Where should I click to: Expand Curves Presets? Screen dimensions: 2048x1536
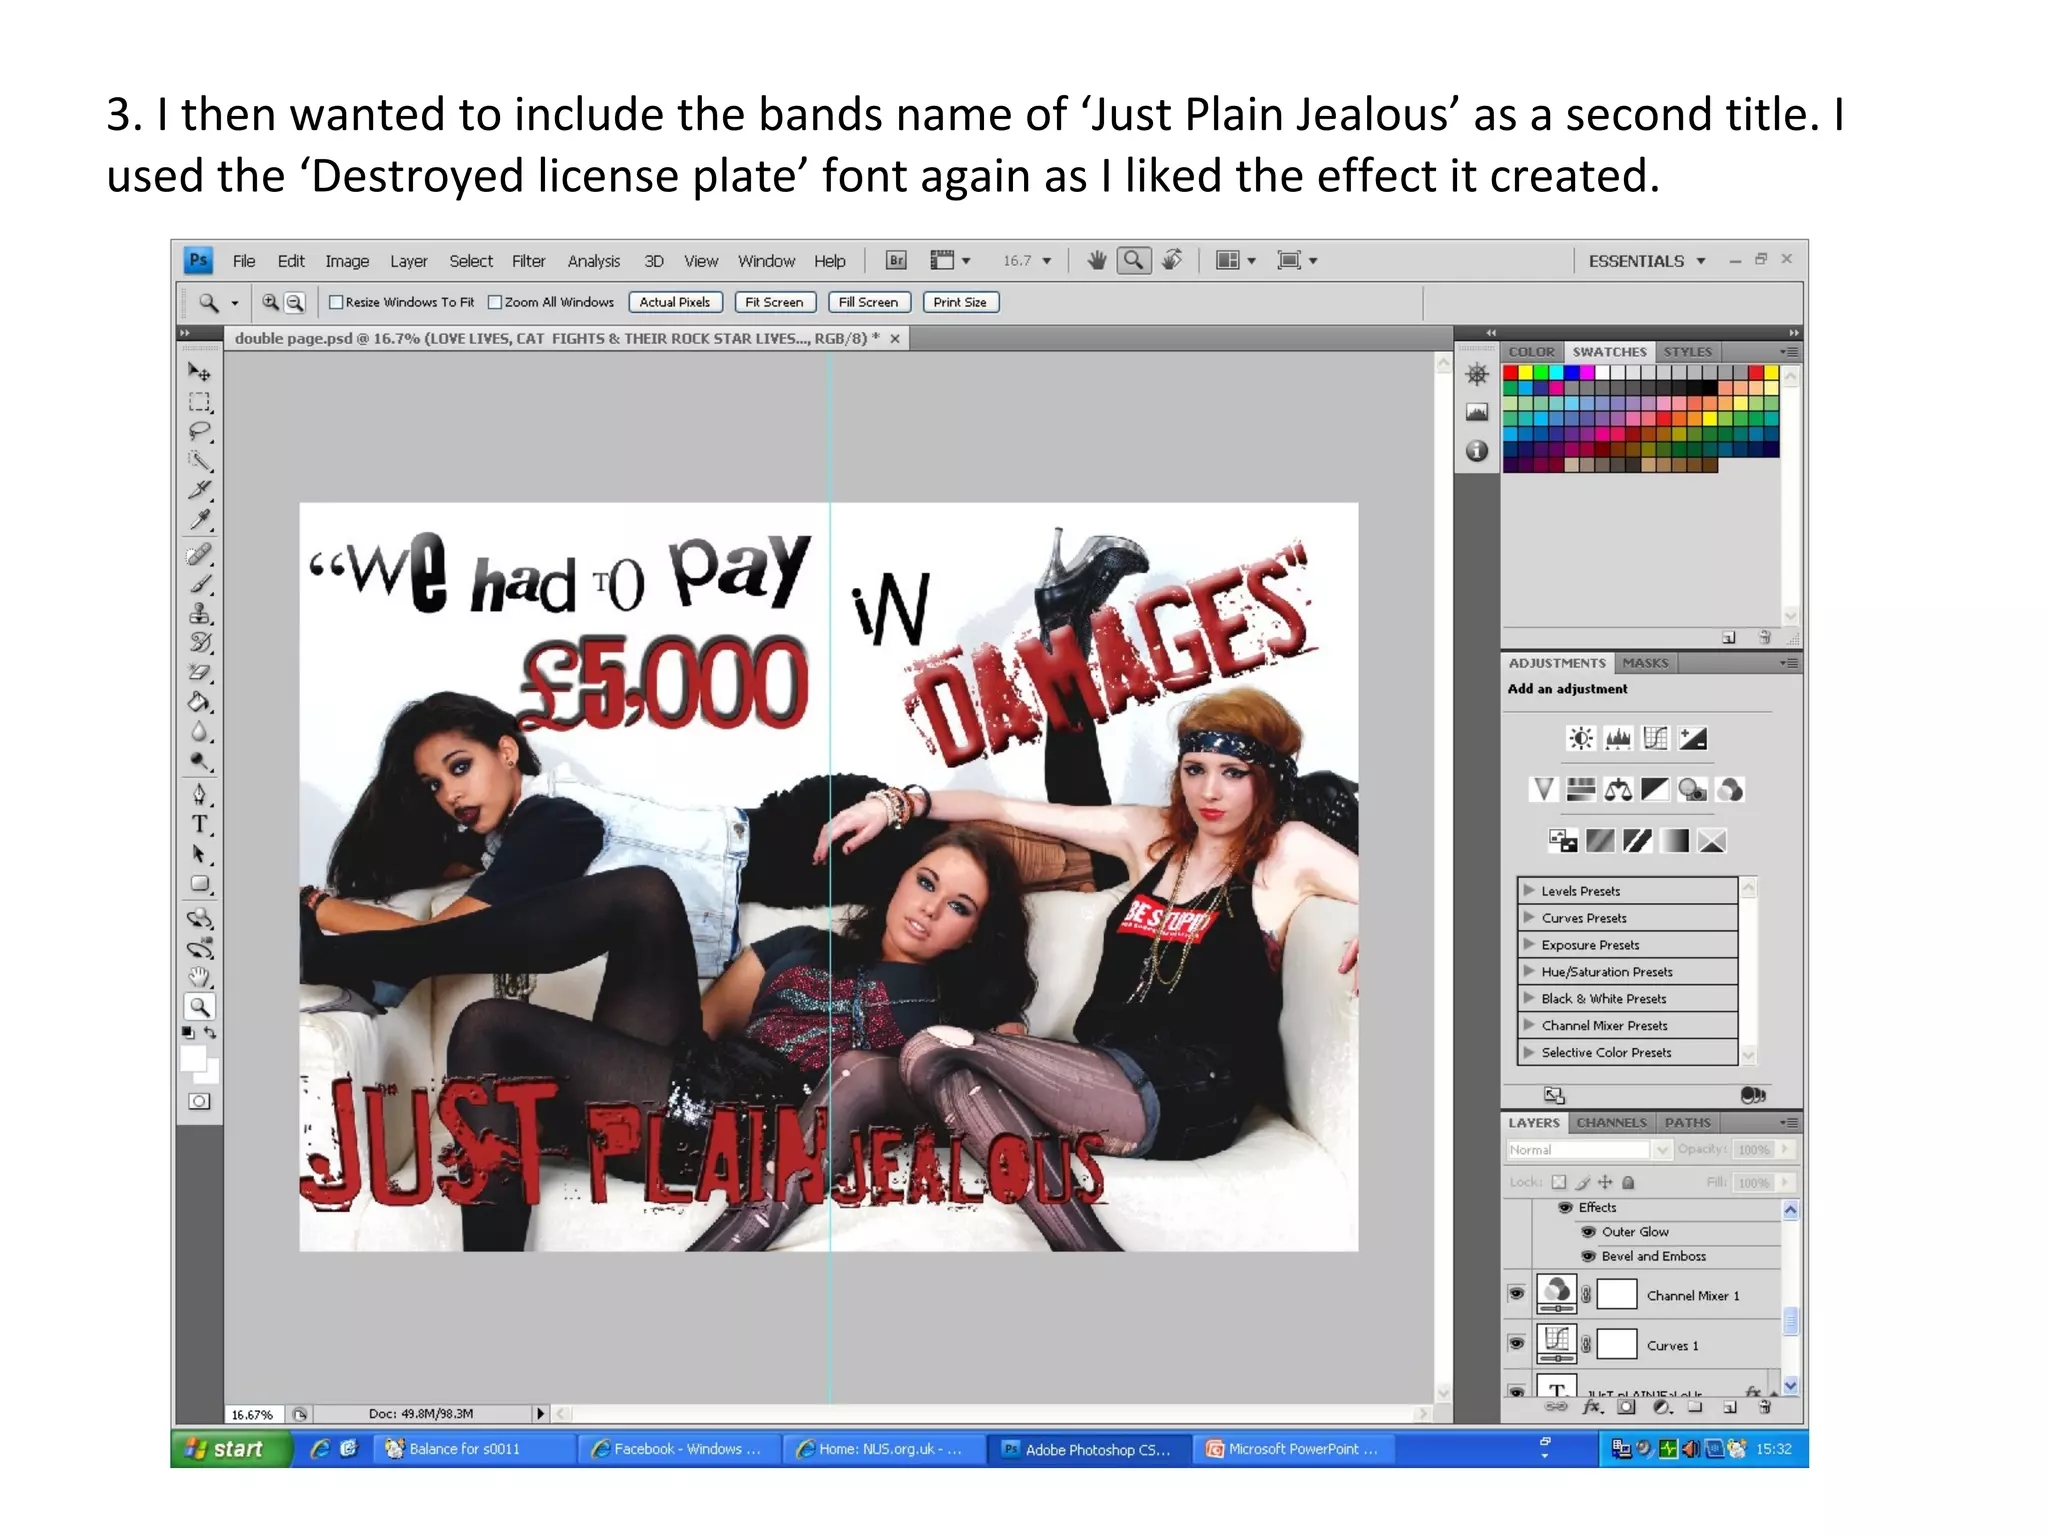pyautogui.click(x=1528, y=917)
